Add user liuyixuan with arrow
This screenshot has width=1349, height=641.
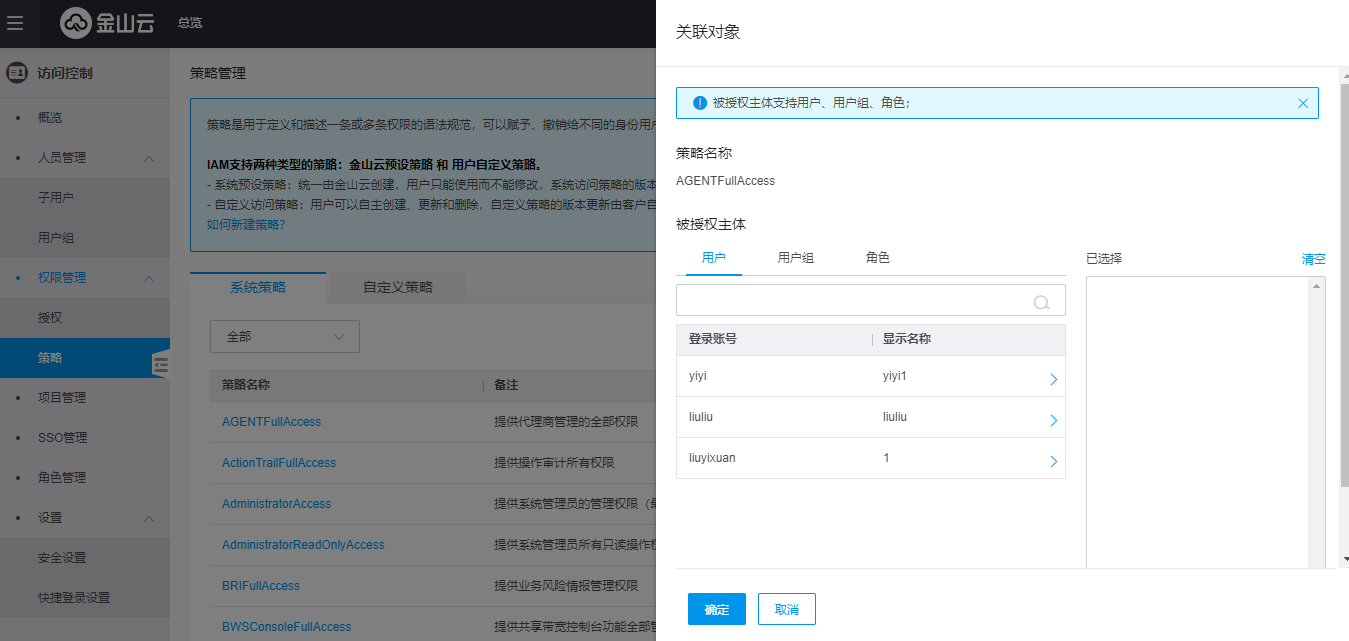tap(1053, 462)
